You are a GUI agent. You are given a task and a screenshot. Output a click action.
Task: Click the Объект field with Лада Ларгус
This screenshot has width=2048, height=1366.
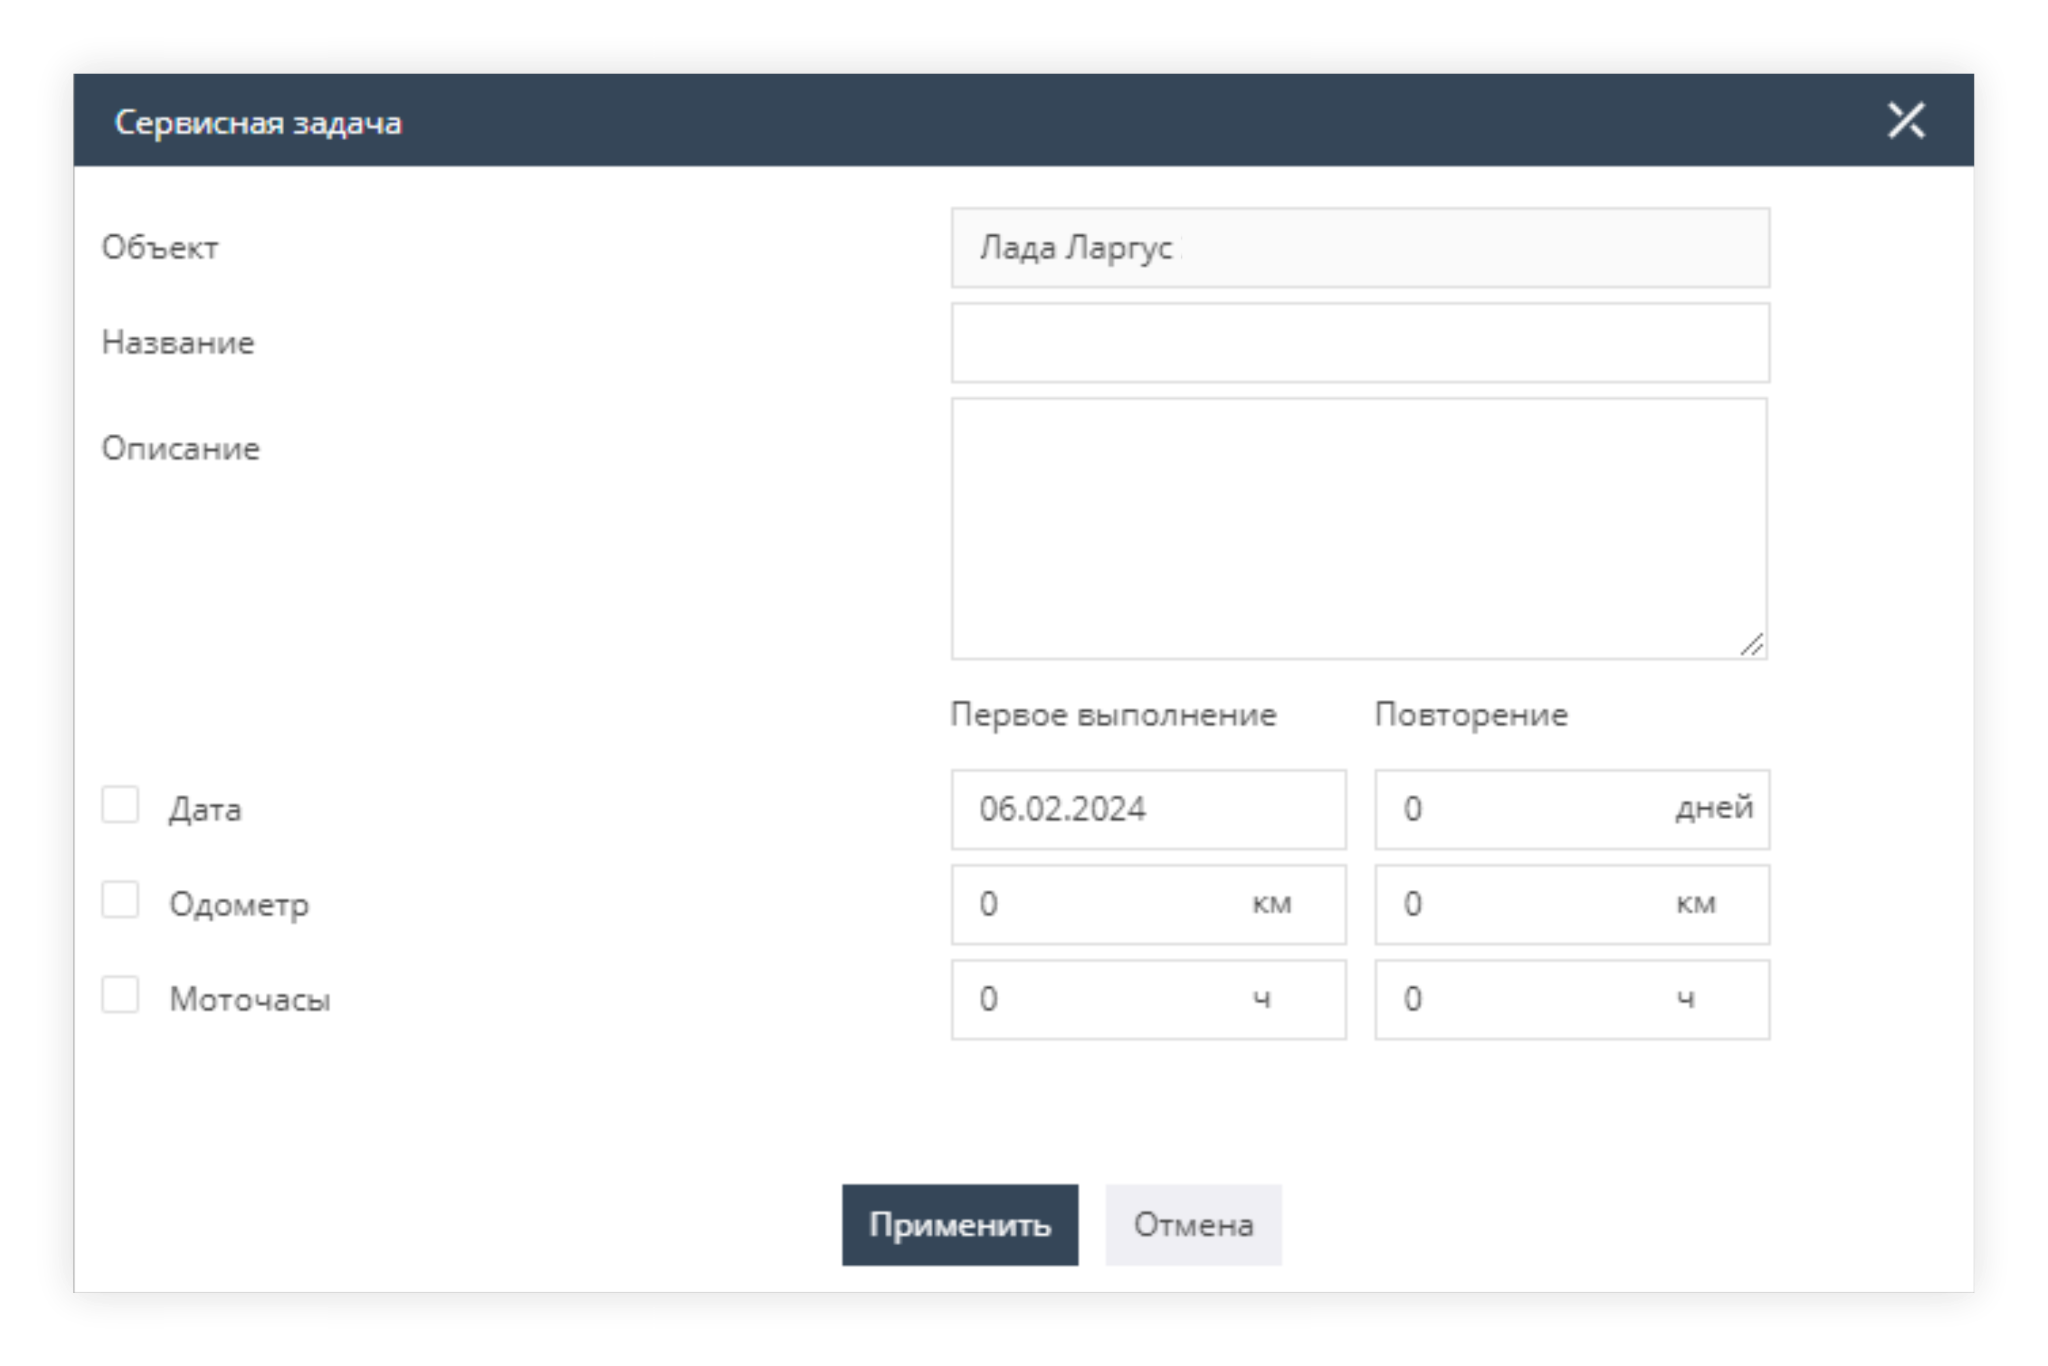coord(1360,248)
